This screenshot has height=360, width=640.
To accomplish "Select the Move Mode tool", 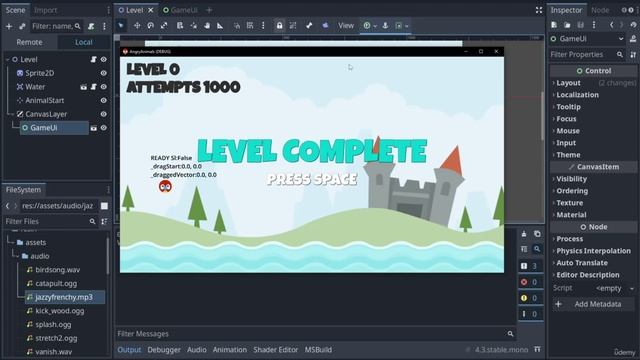I will (137, 26).
